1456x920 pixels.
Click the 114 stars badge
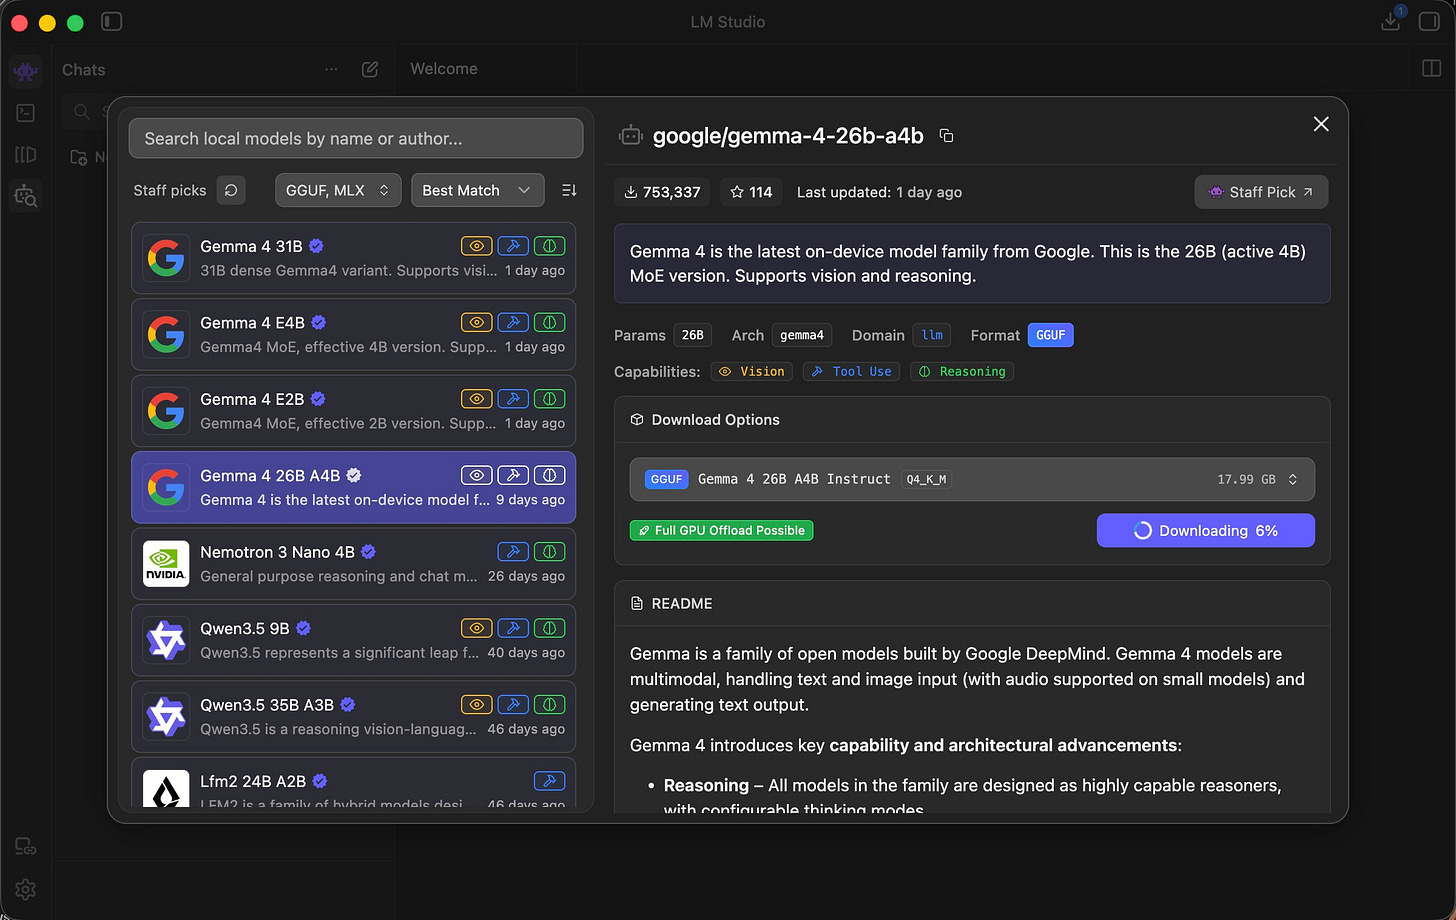coord(751,192)
